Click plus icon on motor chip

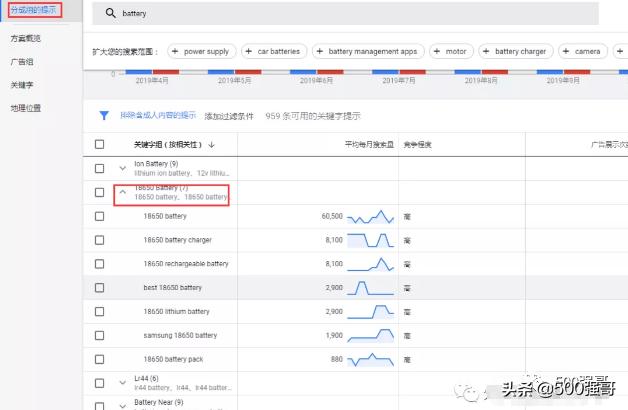point(437,51)
